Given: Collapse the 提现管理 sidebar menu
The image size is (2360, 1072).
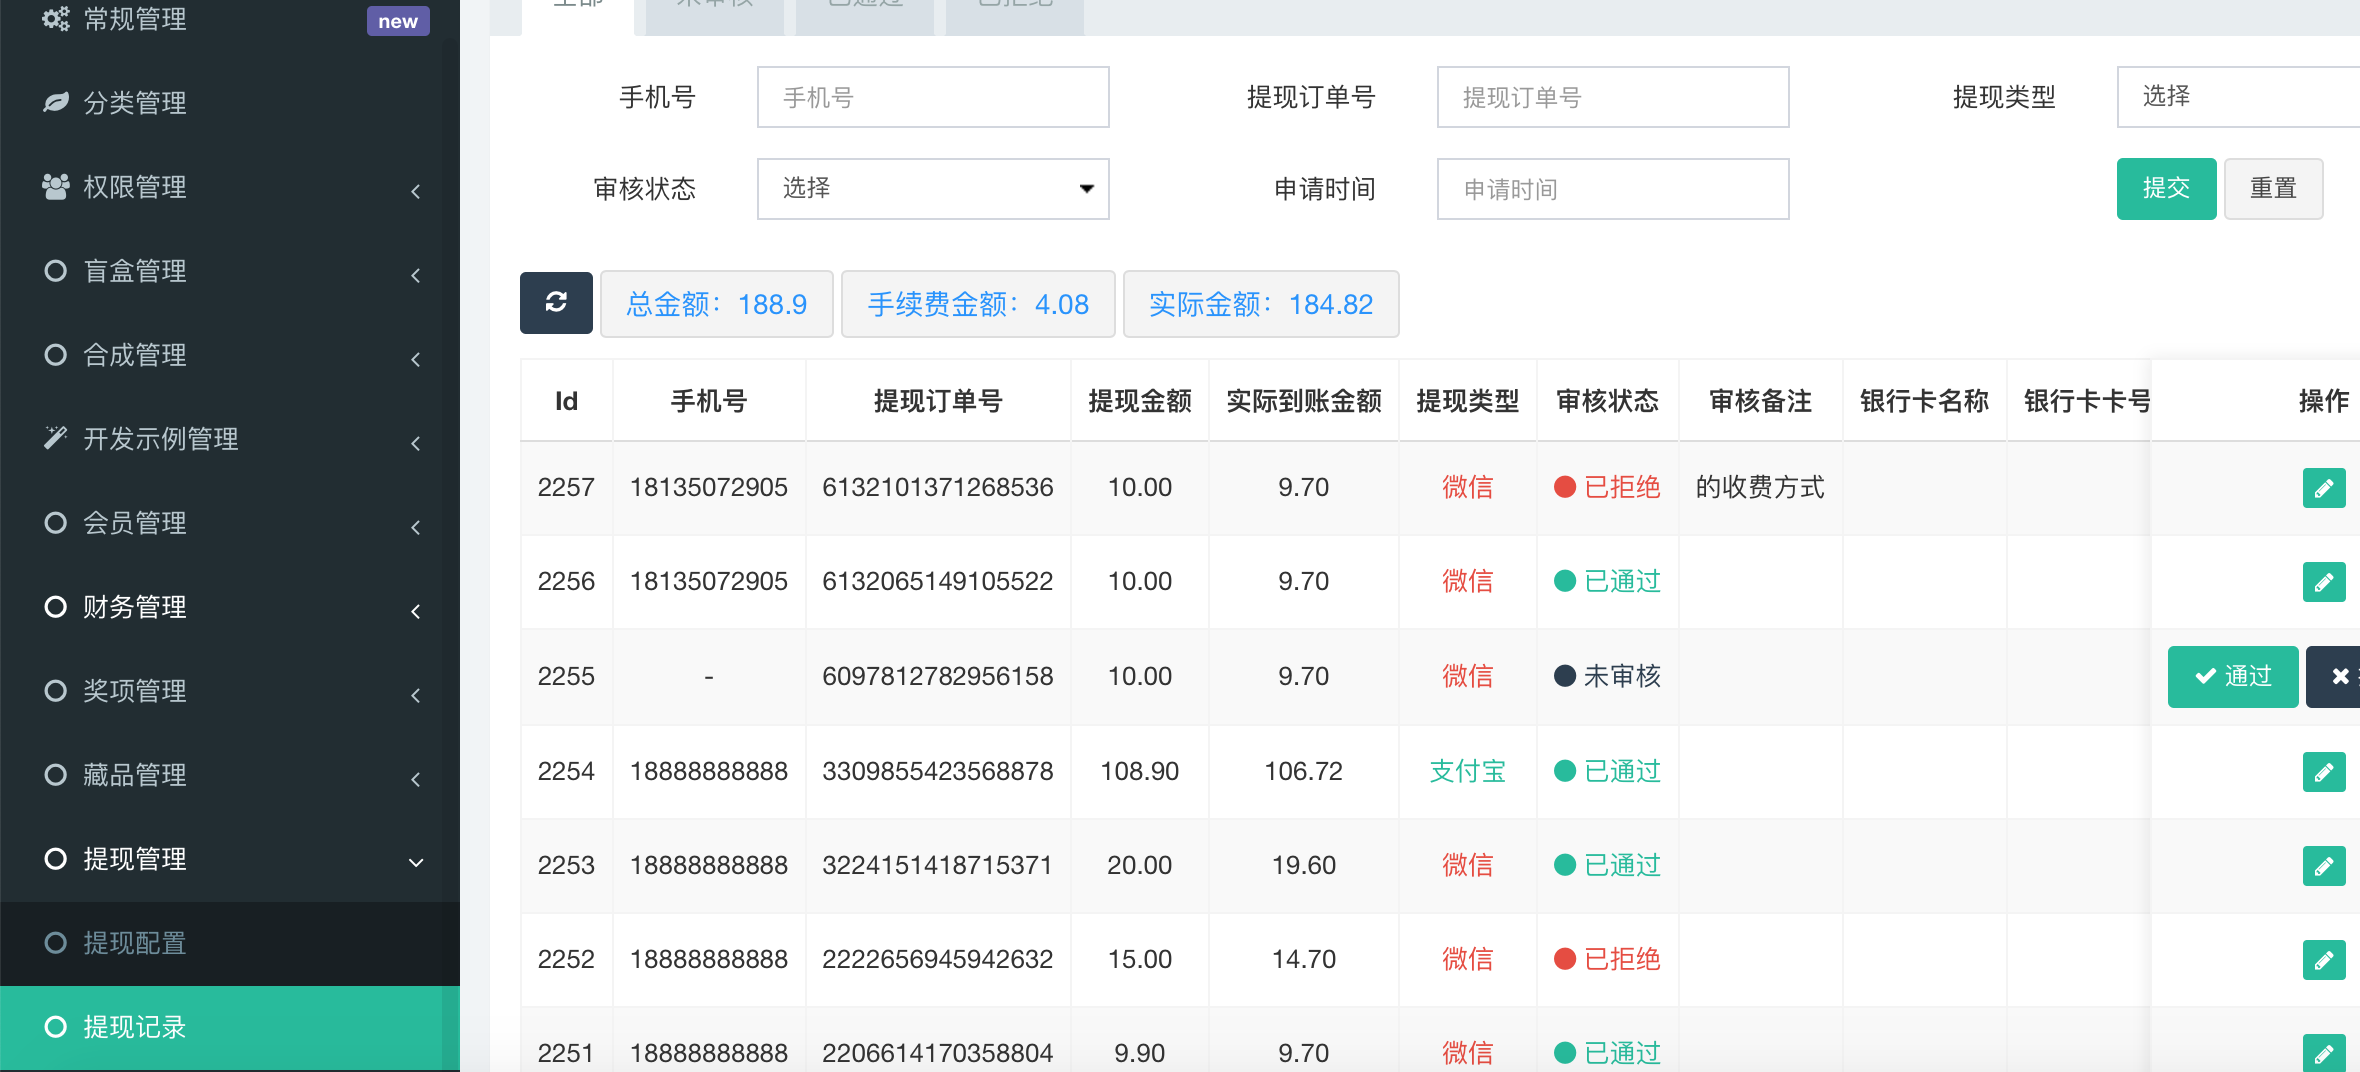Looking at the screenshot, I should (230, 859).
